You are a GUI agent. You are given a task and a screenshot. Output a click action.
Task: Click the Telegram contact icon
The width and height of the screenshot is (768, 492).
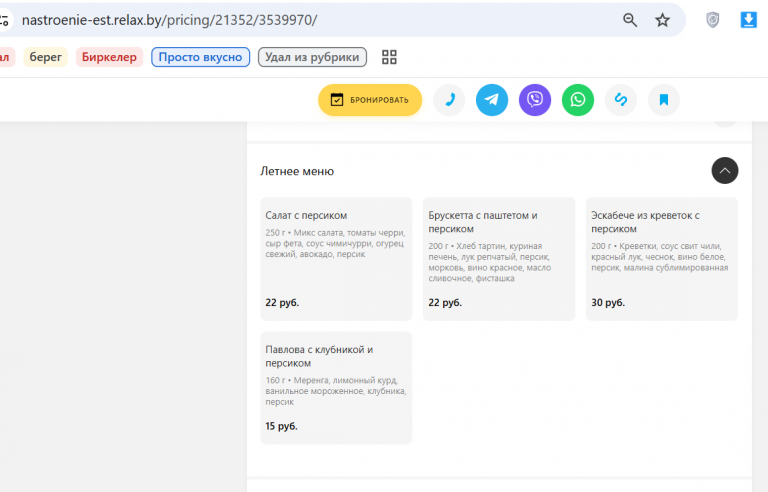coord(492,100)
